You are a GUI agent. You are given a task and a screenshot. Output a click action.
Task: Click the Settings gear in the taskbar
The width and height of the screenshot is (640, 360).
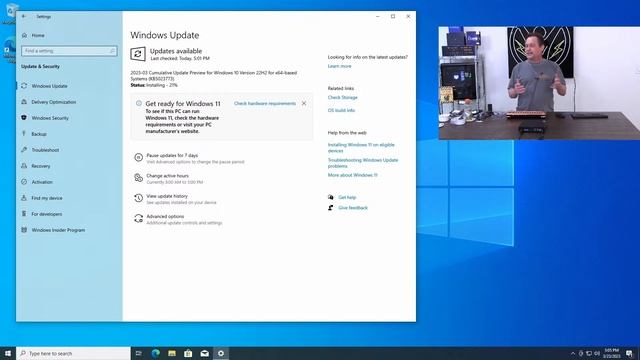[x=221, y=353]
